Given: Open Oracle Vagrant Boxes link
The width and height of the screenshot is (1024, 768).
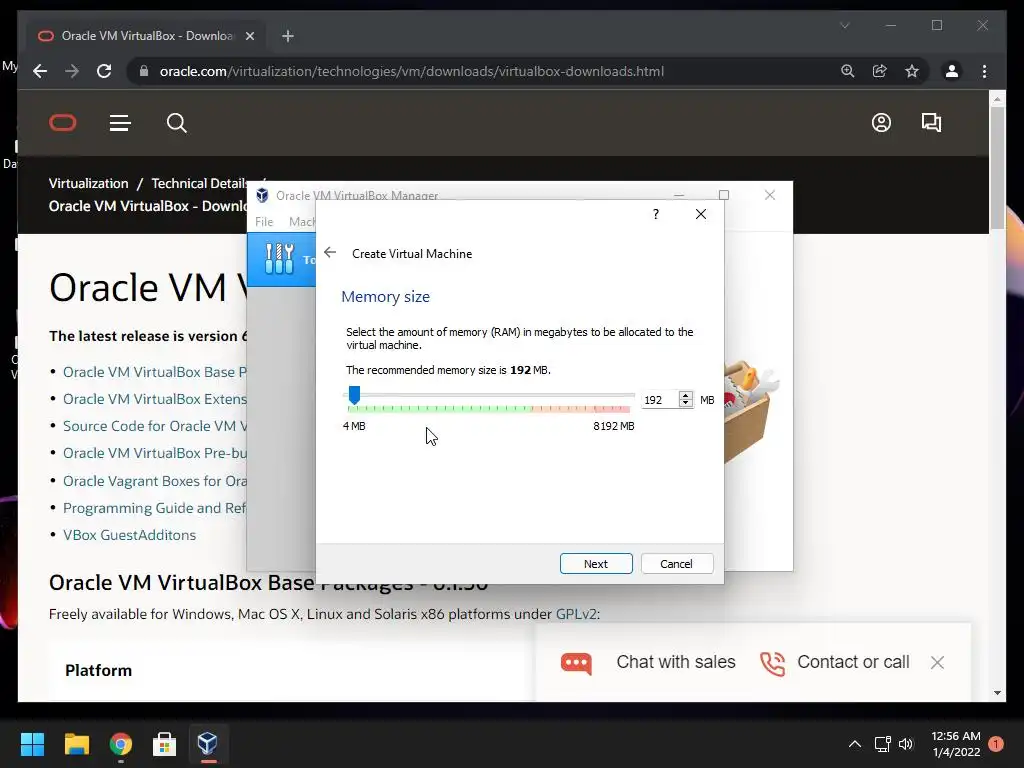Looking at the screenshot, I should click(155, 481).
